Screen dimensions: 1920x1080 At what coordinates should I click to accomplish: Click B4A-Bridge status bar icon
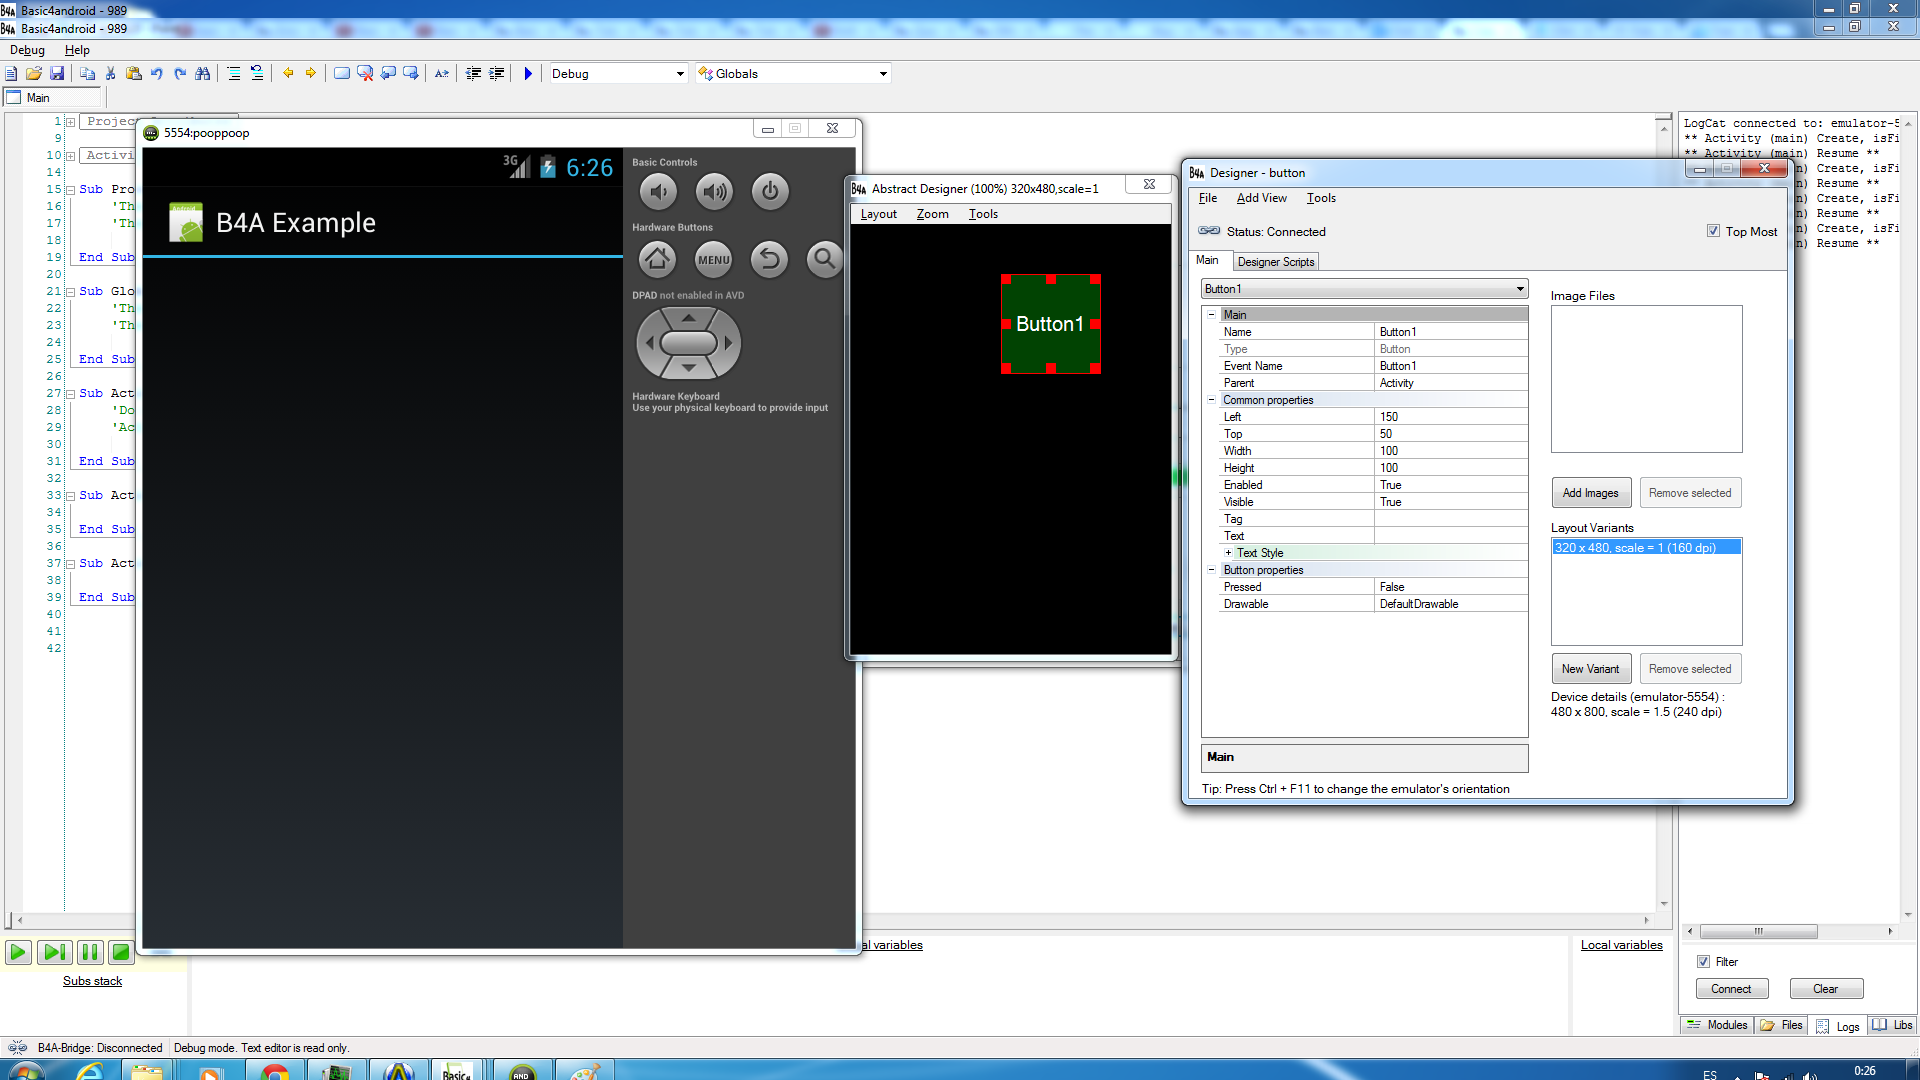click(x=17, y=1048)
